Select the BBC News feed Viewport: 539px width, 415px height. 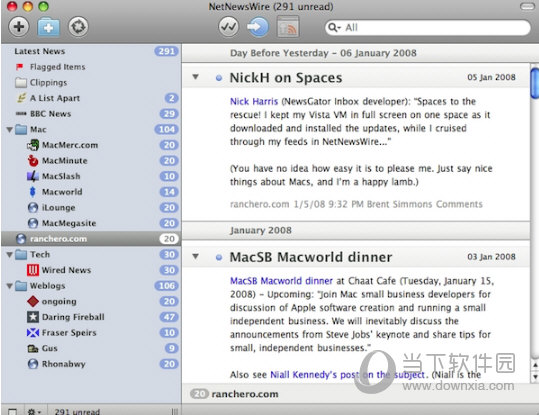click(x=91, y=114)
